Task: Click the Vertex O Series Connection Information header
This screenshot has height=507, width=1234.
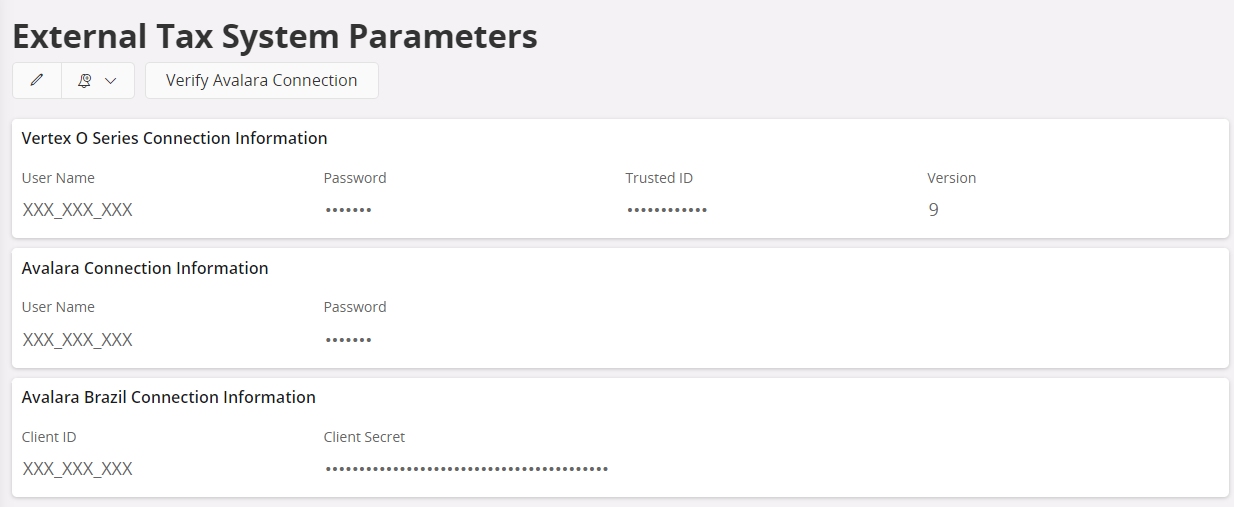Action: point(174,138)
